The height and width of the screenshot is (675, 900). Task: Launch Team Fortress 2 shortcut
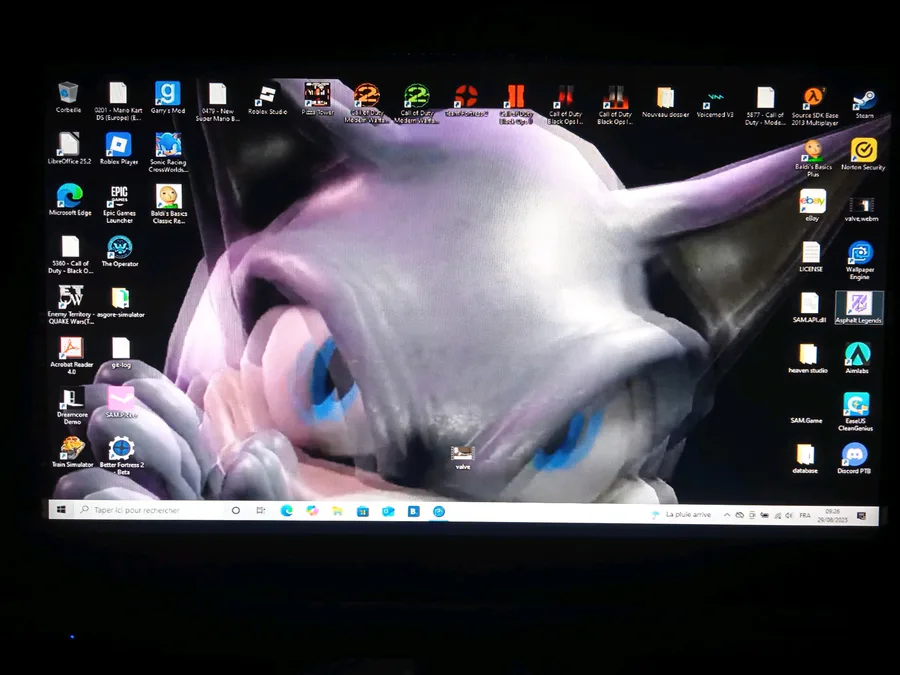(x=466, y=100)
